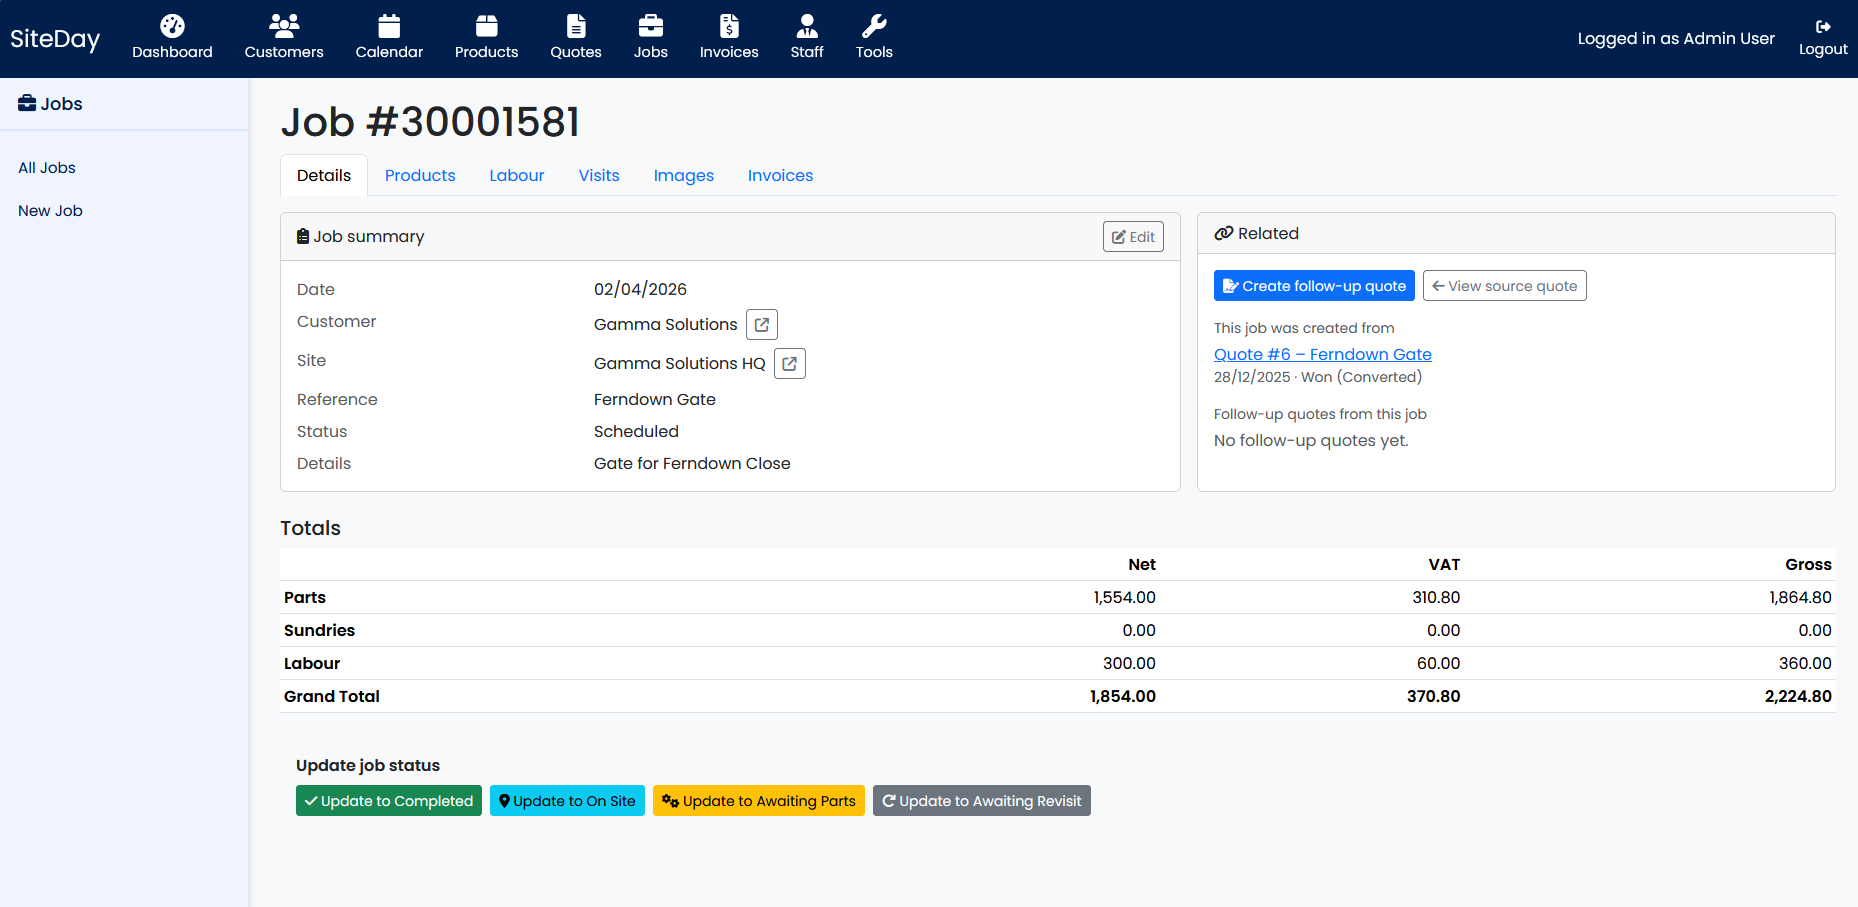
Task: Update job to Awaiting Revisit
Action: [982, 801]
